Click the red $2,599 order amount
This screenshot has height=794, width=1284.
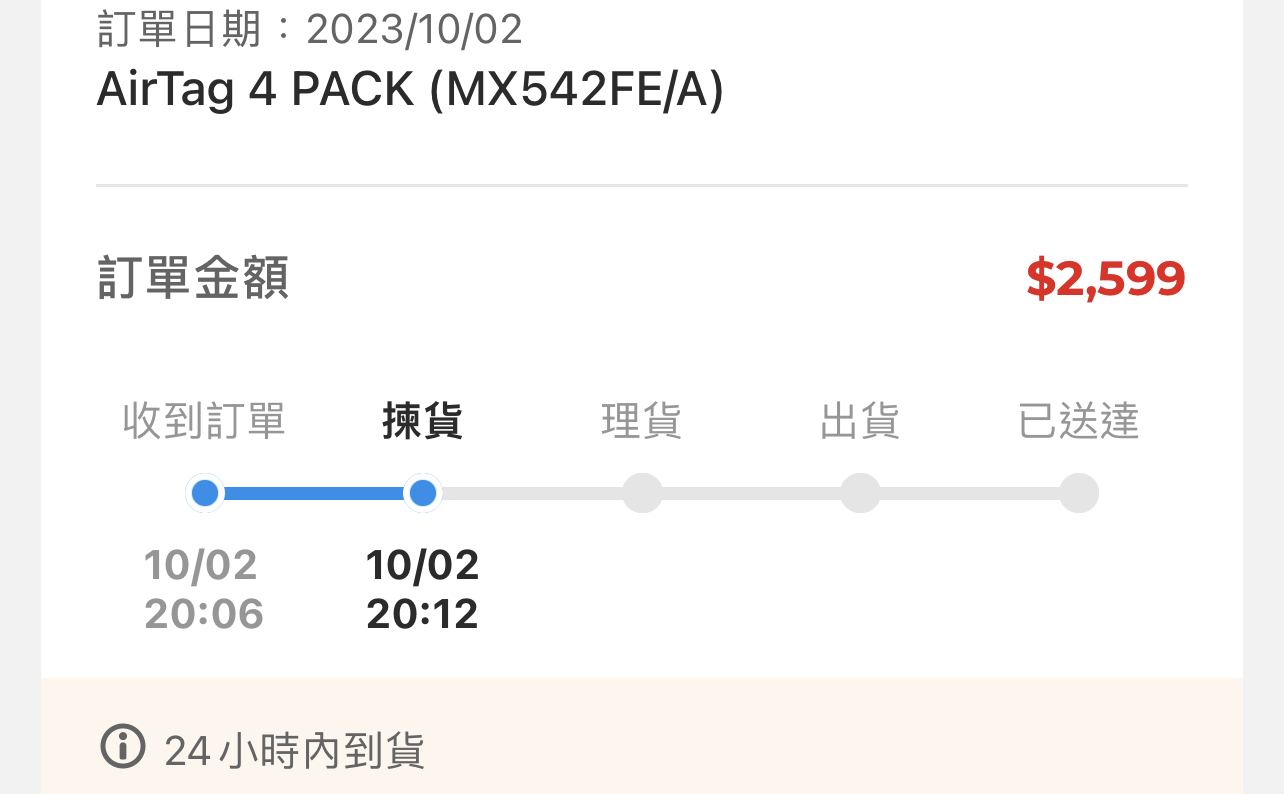click(1105, 279)
